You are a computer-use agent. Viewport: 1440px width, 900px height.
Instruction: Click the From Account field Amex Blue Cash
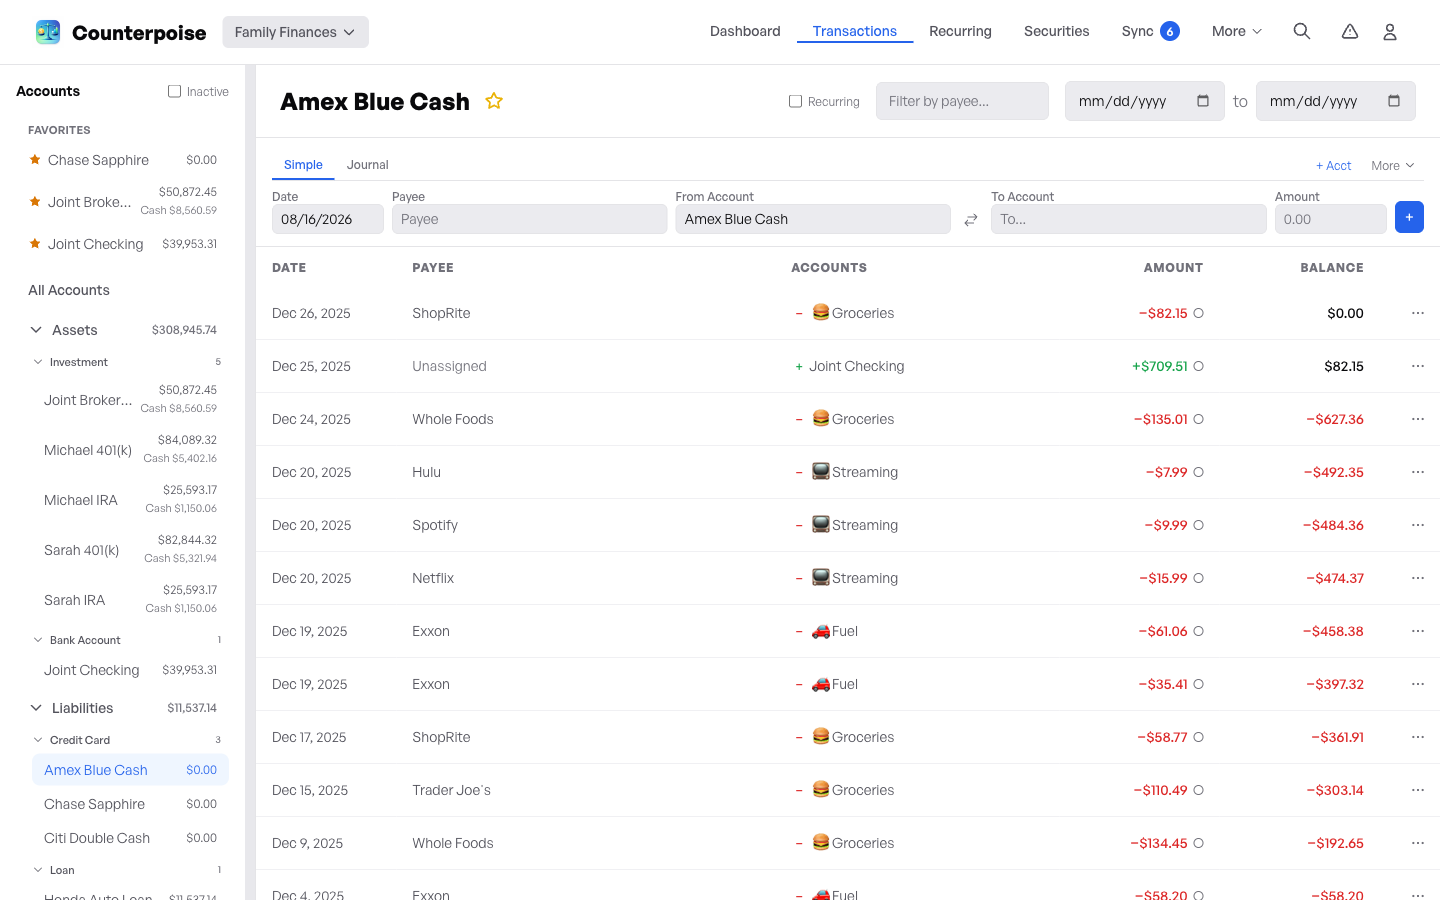(812, 219)
